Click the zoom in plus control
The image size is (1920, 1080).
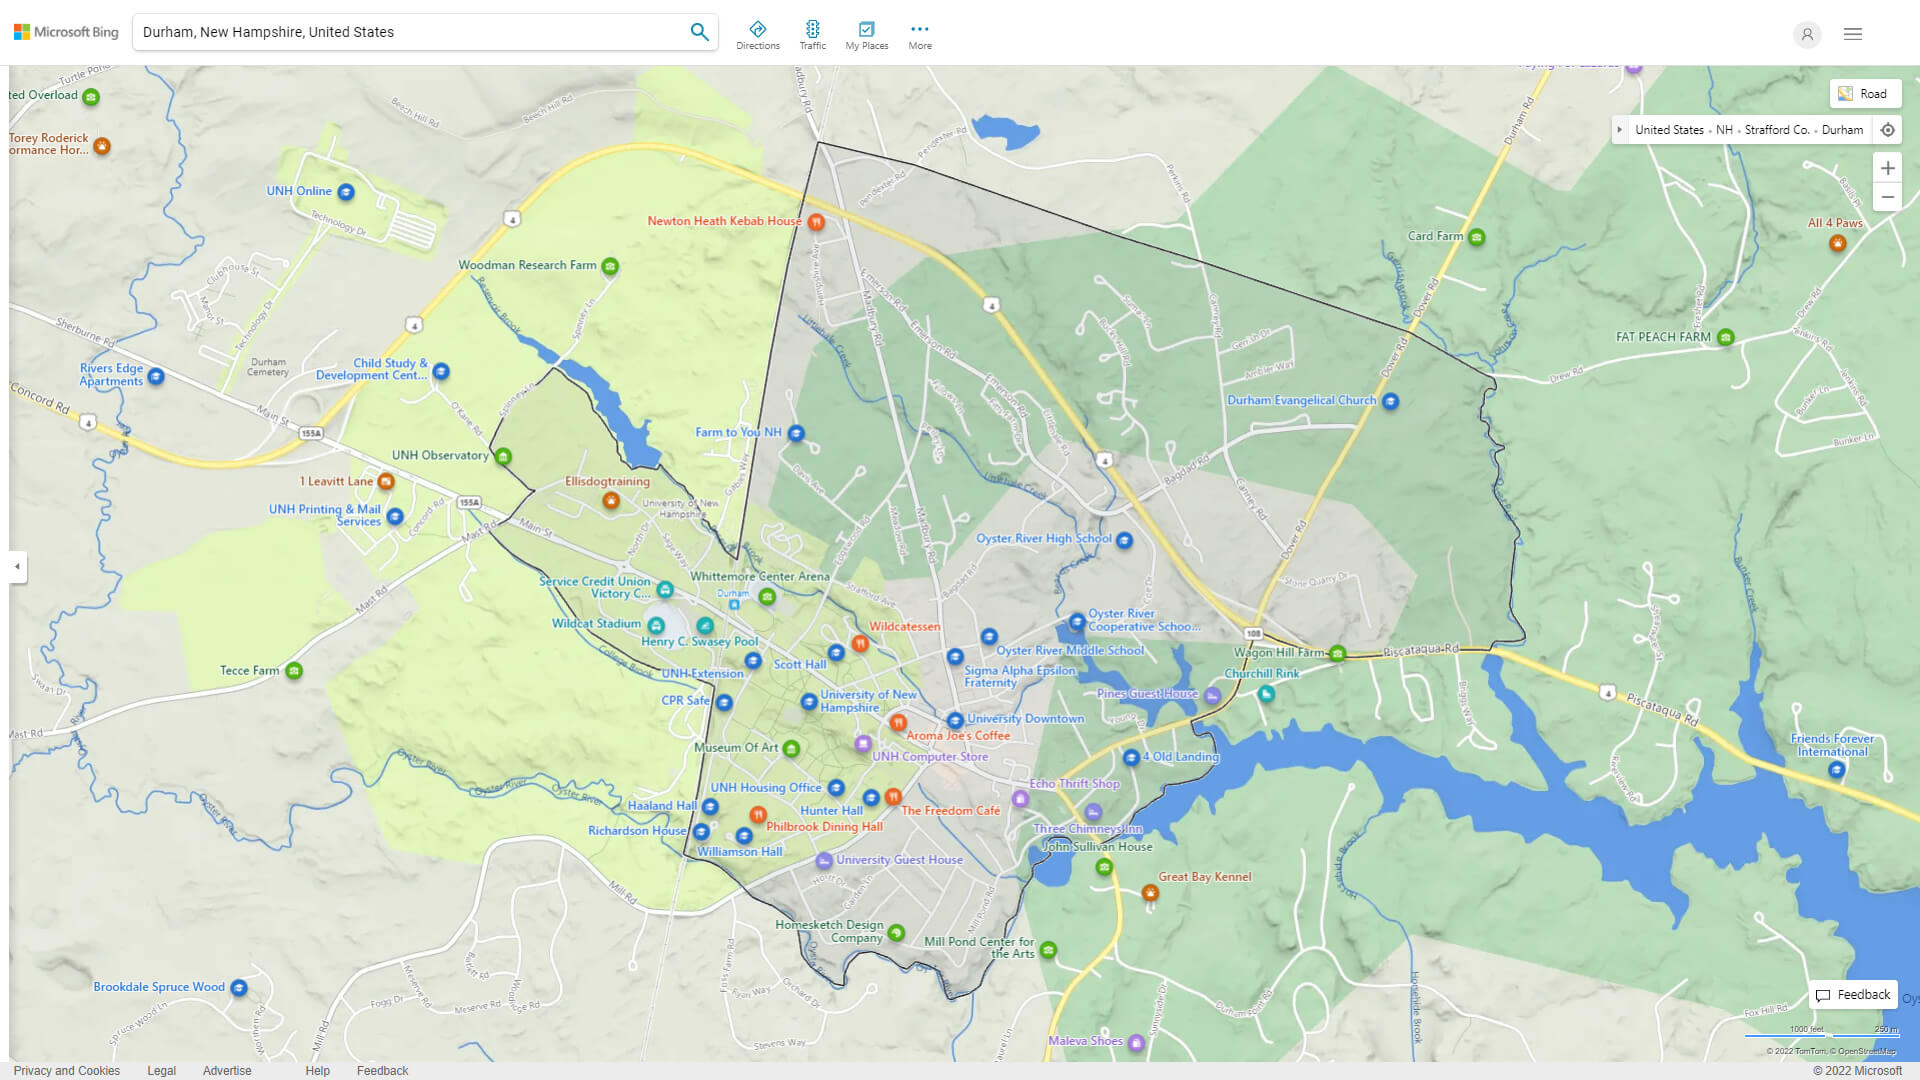tap(1888, 168)
